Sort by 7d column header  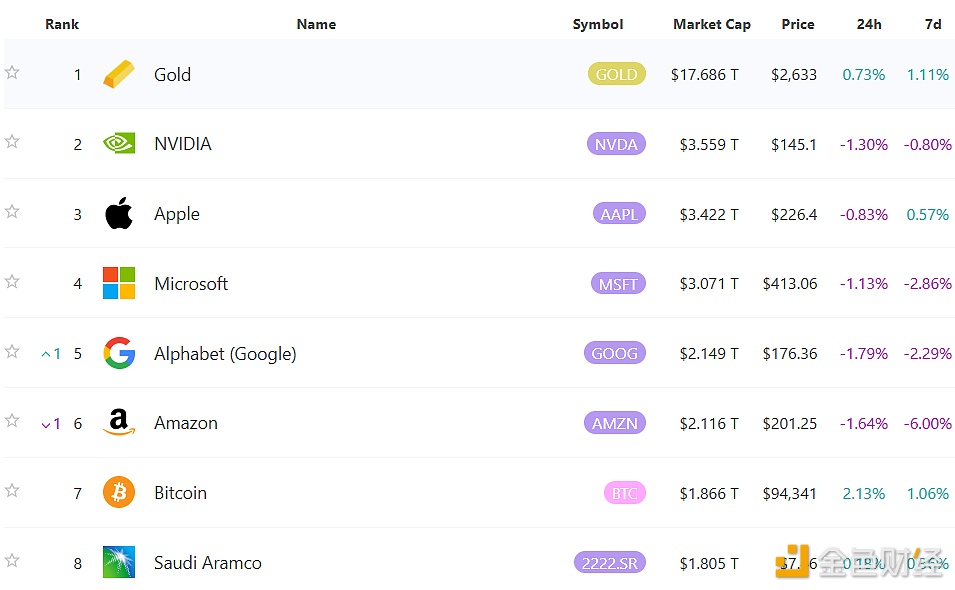(x=933, y=24)
